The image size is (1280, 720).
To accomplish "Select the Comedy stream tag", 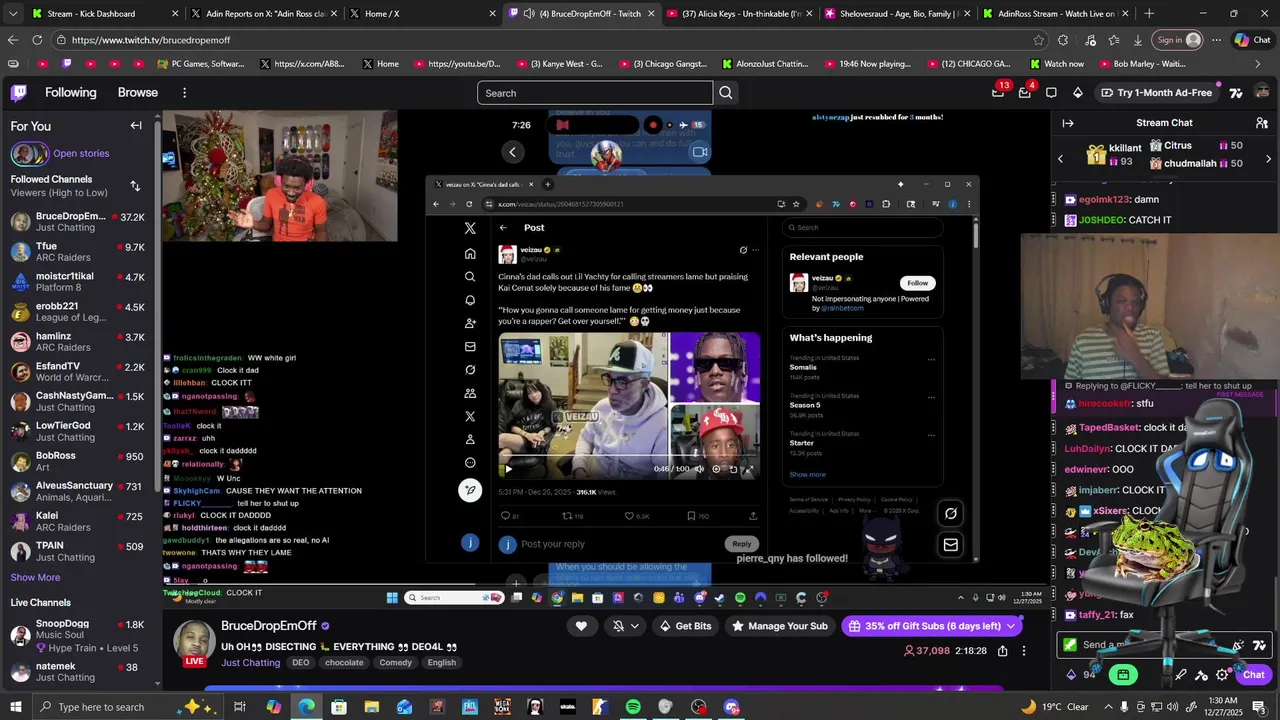I will pos(396,663).
